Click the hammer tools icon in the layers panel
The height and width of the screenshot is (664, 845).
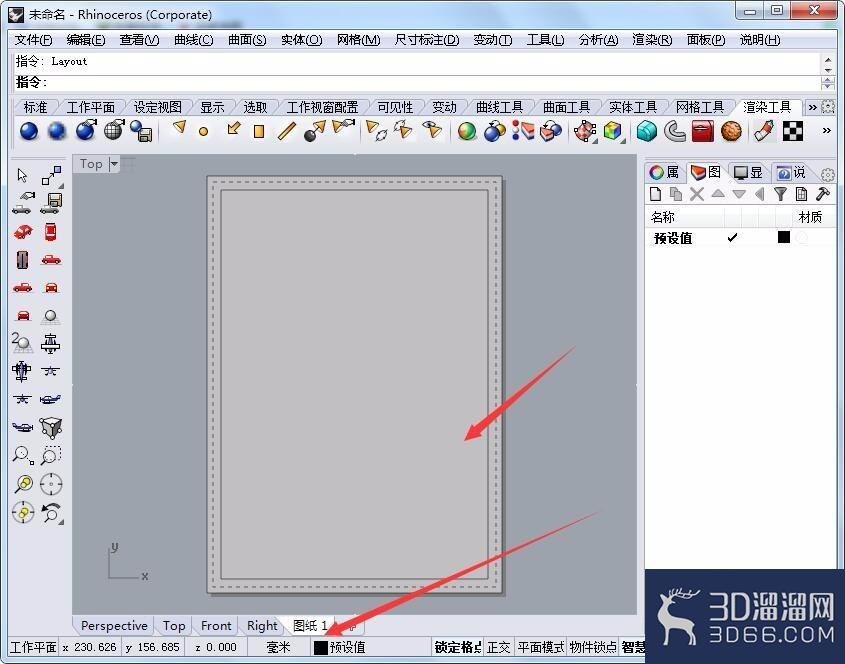(x=823, y=193)
